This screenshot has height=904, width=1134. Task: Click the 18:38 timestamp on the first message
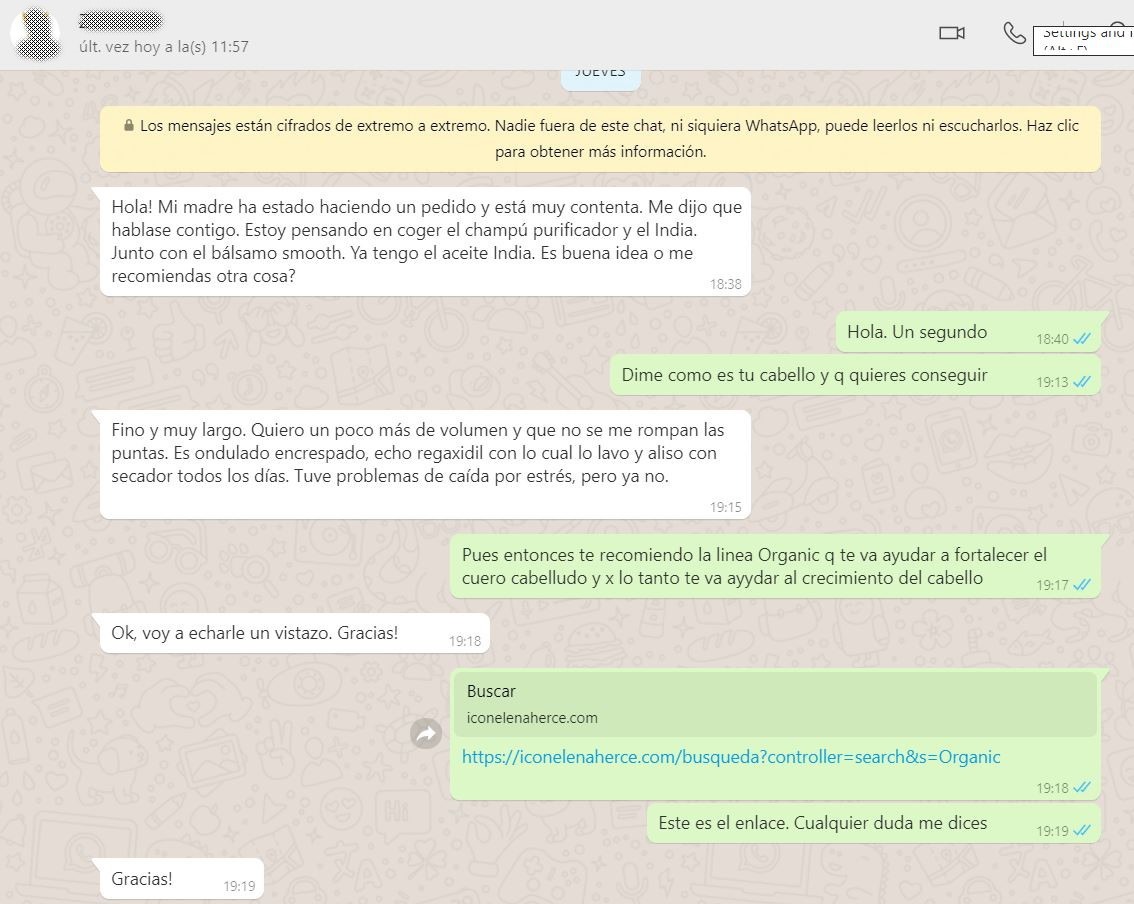coord(725,284)
